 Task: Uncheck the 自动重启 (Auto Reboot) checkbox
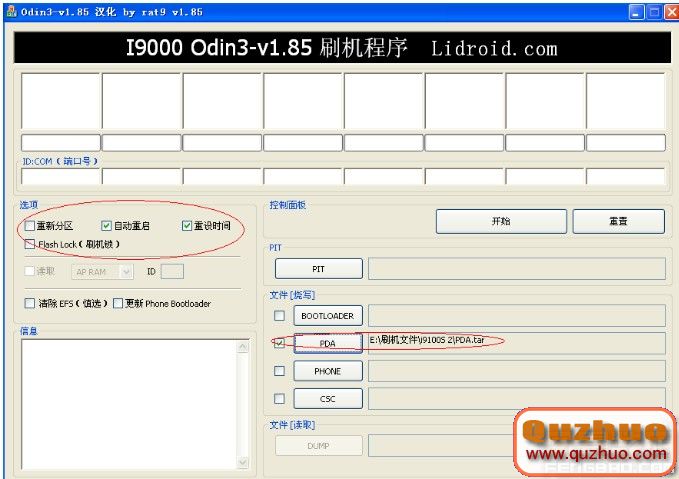point(106,226)
